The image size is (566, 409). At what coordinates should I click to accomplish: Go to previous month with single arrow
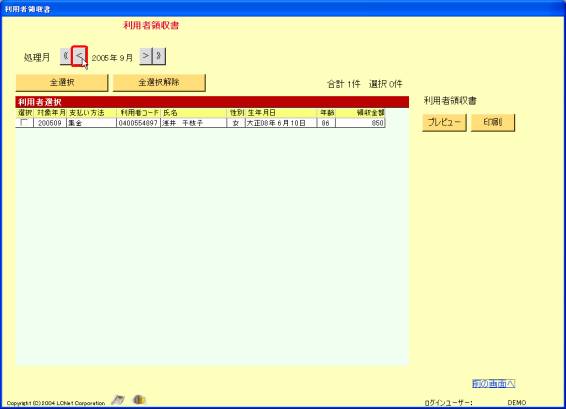pos(79,56)
